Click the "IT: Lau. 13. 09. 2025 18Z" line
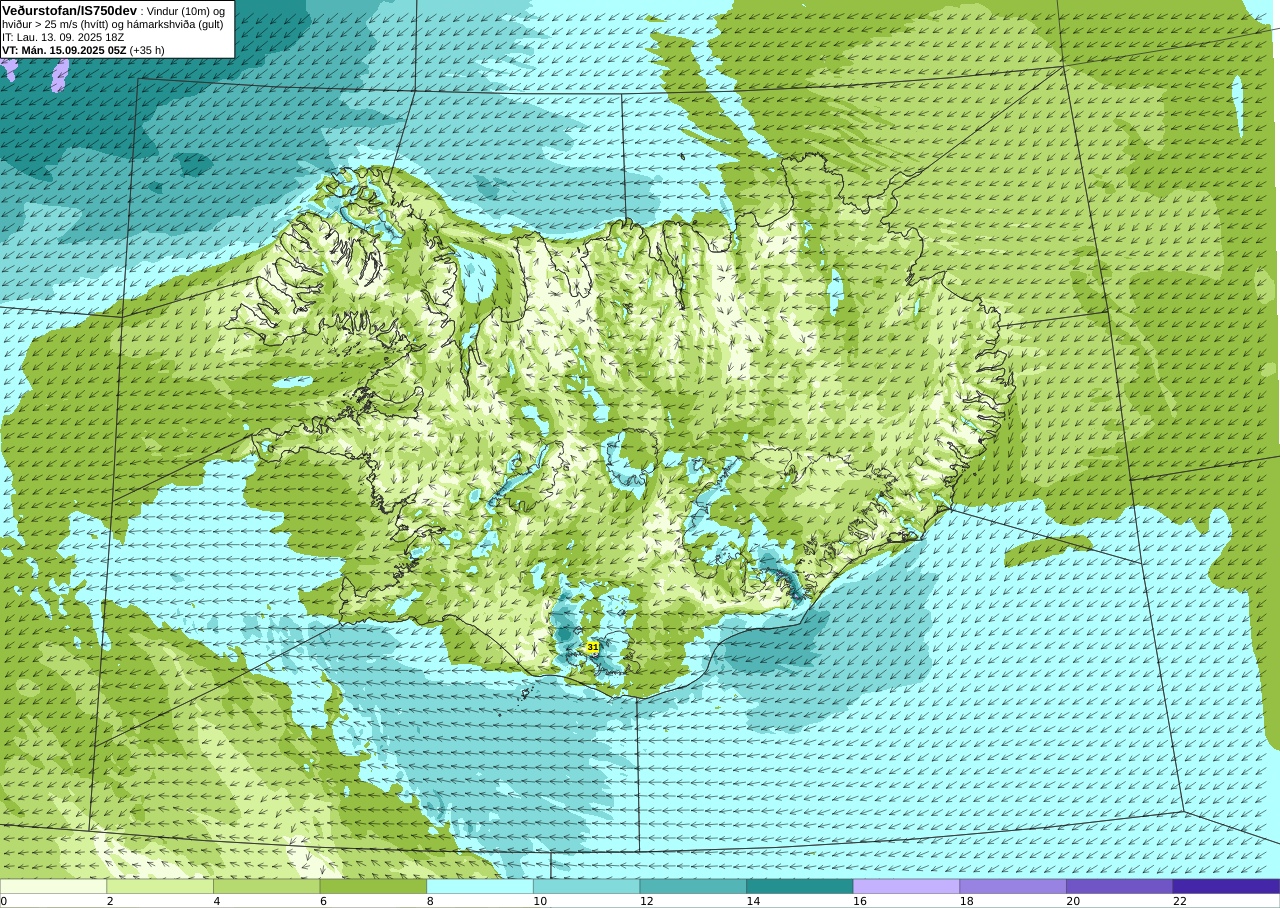1280x908 pixels. [x=63, y=37]
